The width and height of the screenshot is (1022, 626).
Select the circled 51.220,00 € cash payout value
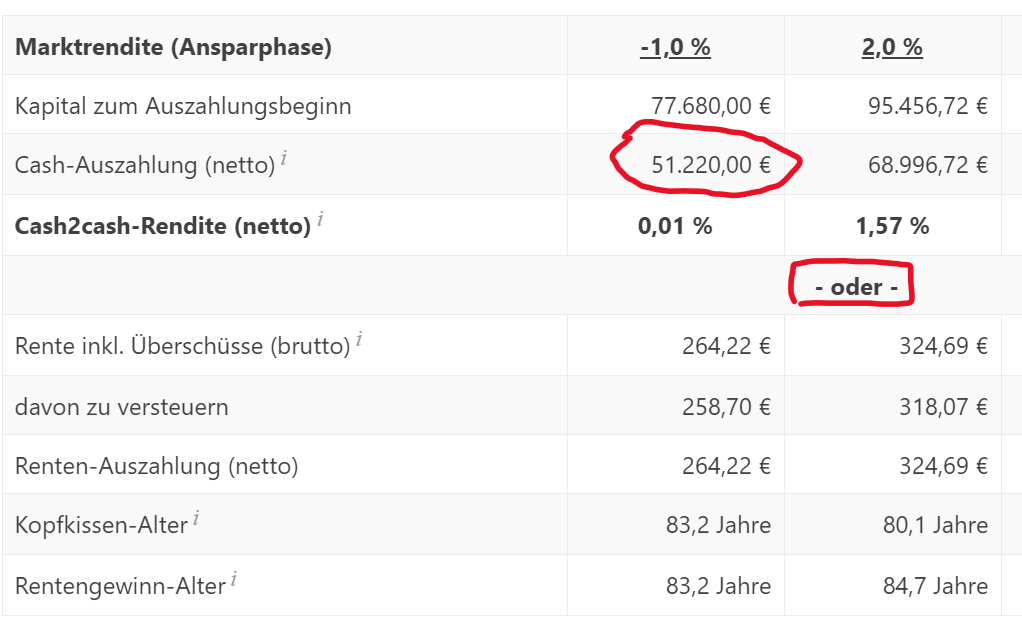[x=711, y=165]
